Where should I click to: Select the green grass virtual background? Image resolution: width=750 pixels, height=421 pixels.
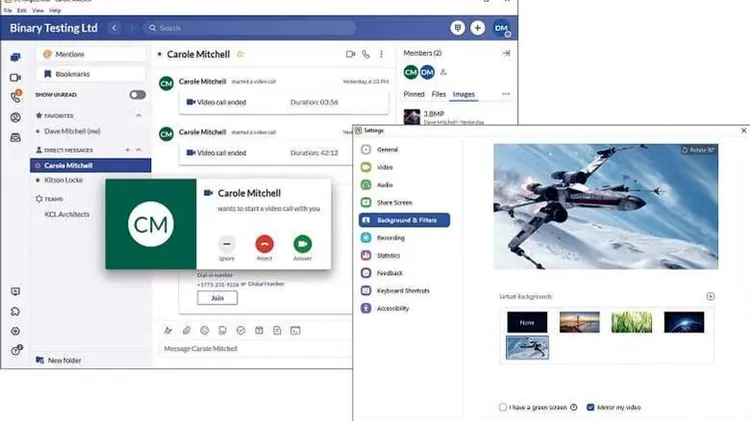[x=632, y=322]
